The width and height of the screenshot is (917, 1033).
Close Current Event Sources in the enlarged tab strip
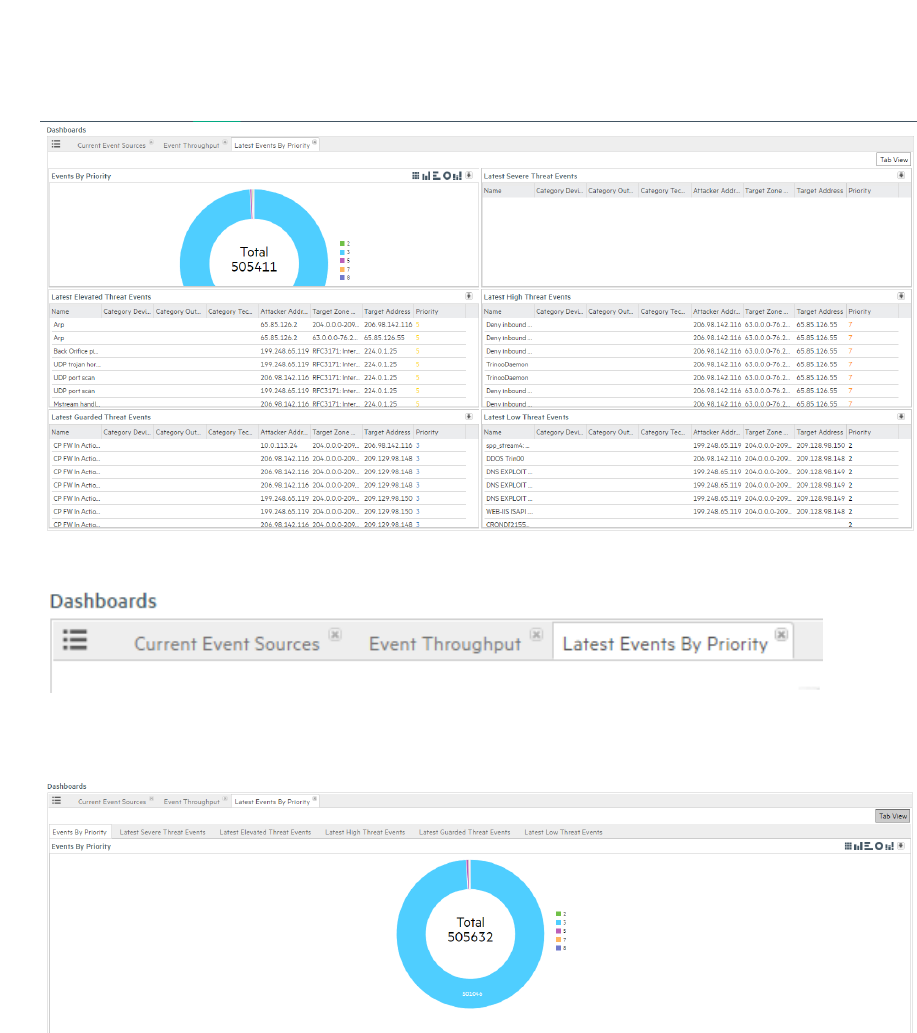point(335,634)
